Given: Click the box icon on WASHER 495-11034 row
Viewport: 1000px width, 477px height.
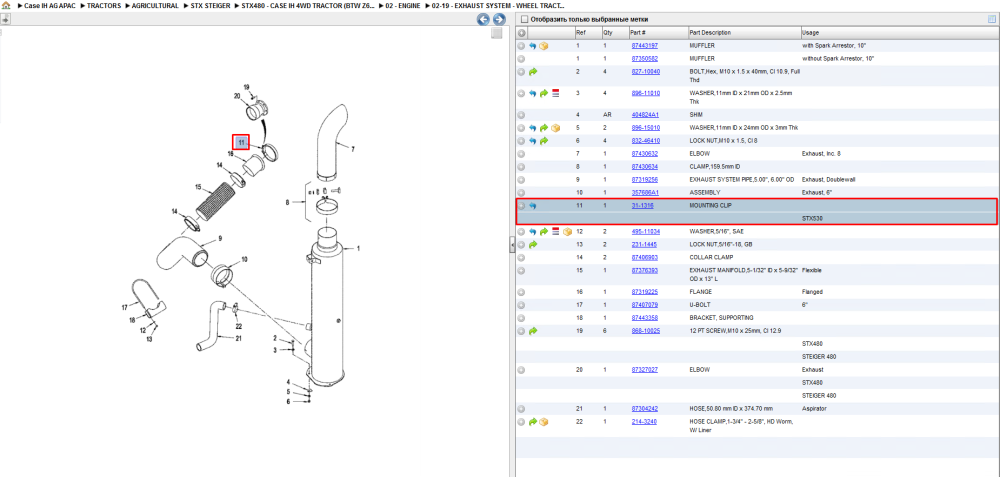Looking at the screenshot, I should (x=567, y=231).
